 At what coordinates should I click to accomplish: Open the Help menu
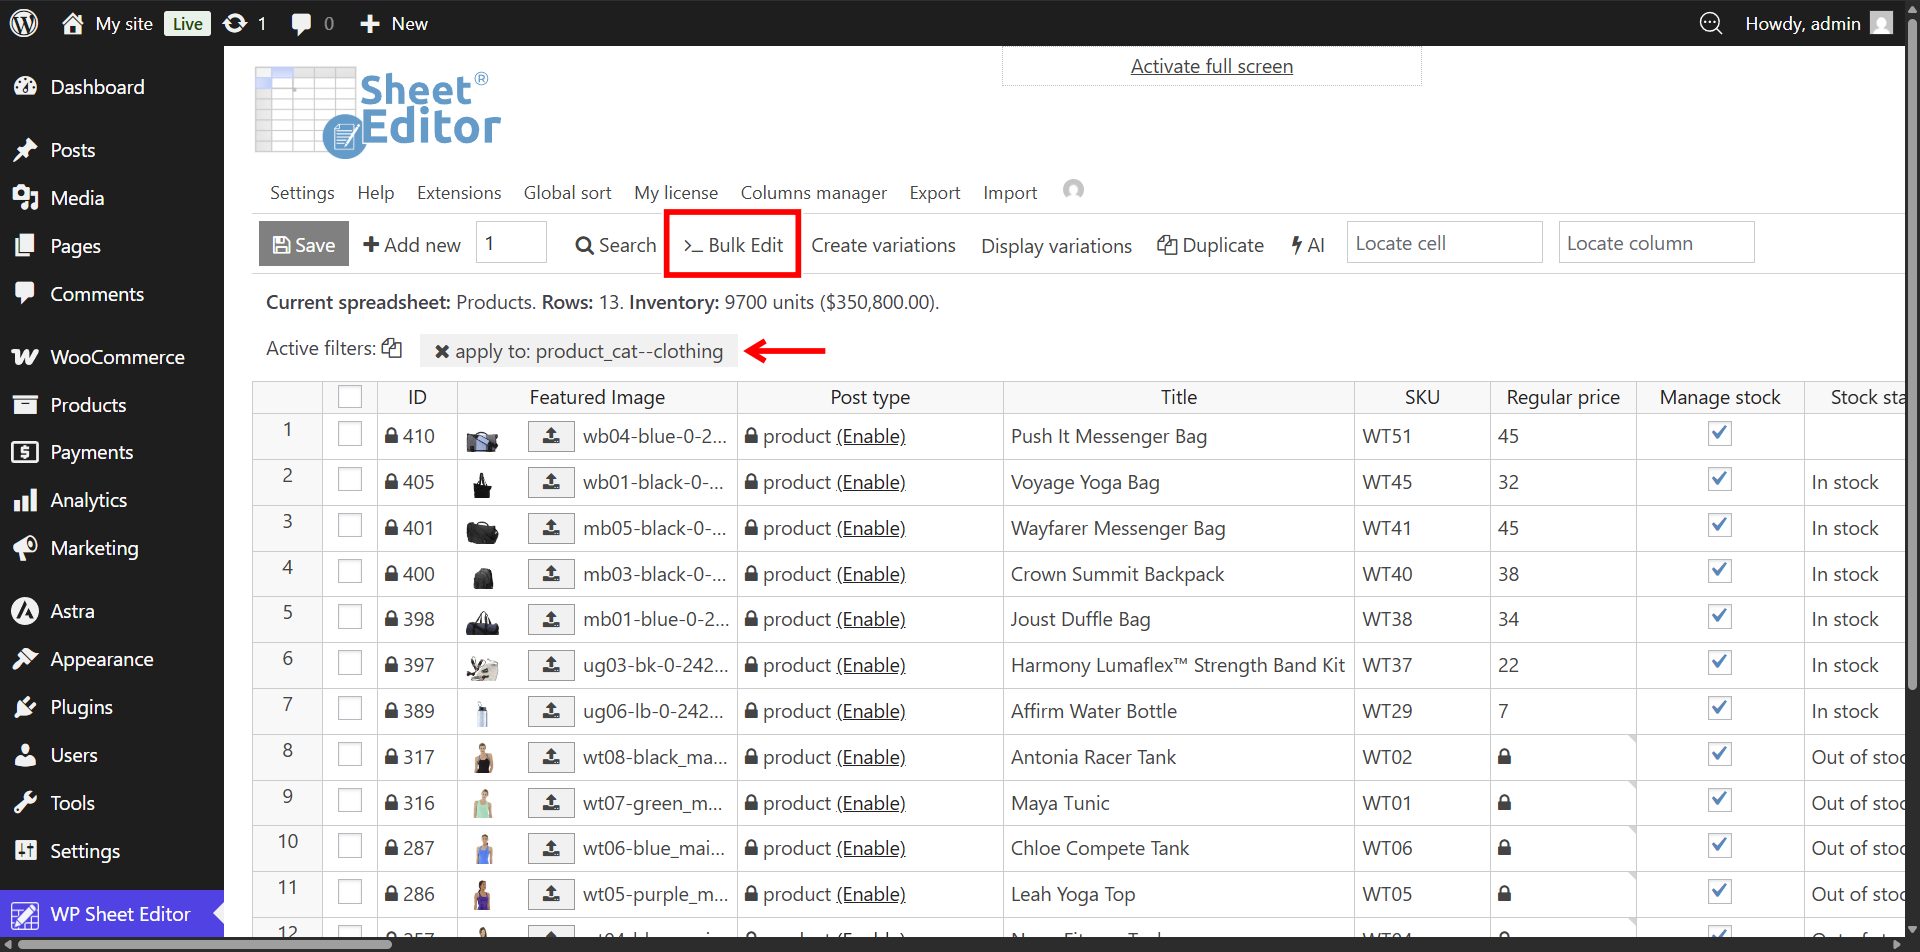coord(376,193)
